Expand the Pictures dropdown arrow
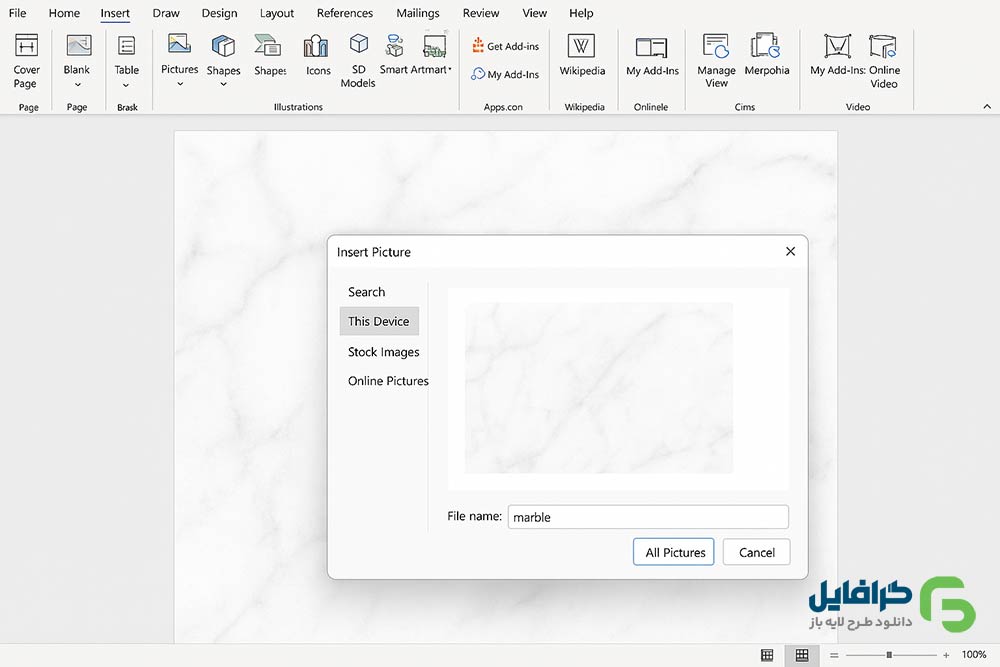Screen dimensions: 1000x667 click(x=180, y=84)
